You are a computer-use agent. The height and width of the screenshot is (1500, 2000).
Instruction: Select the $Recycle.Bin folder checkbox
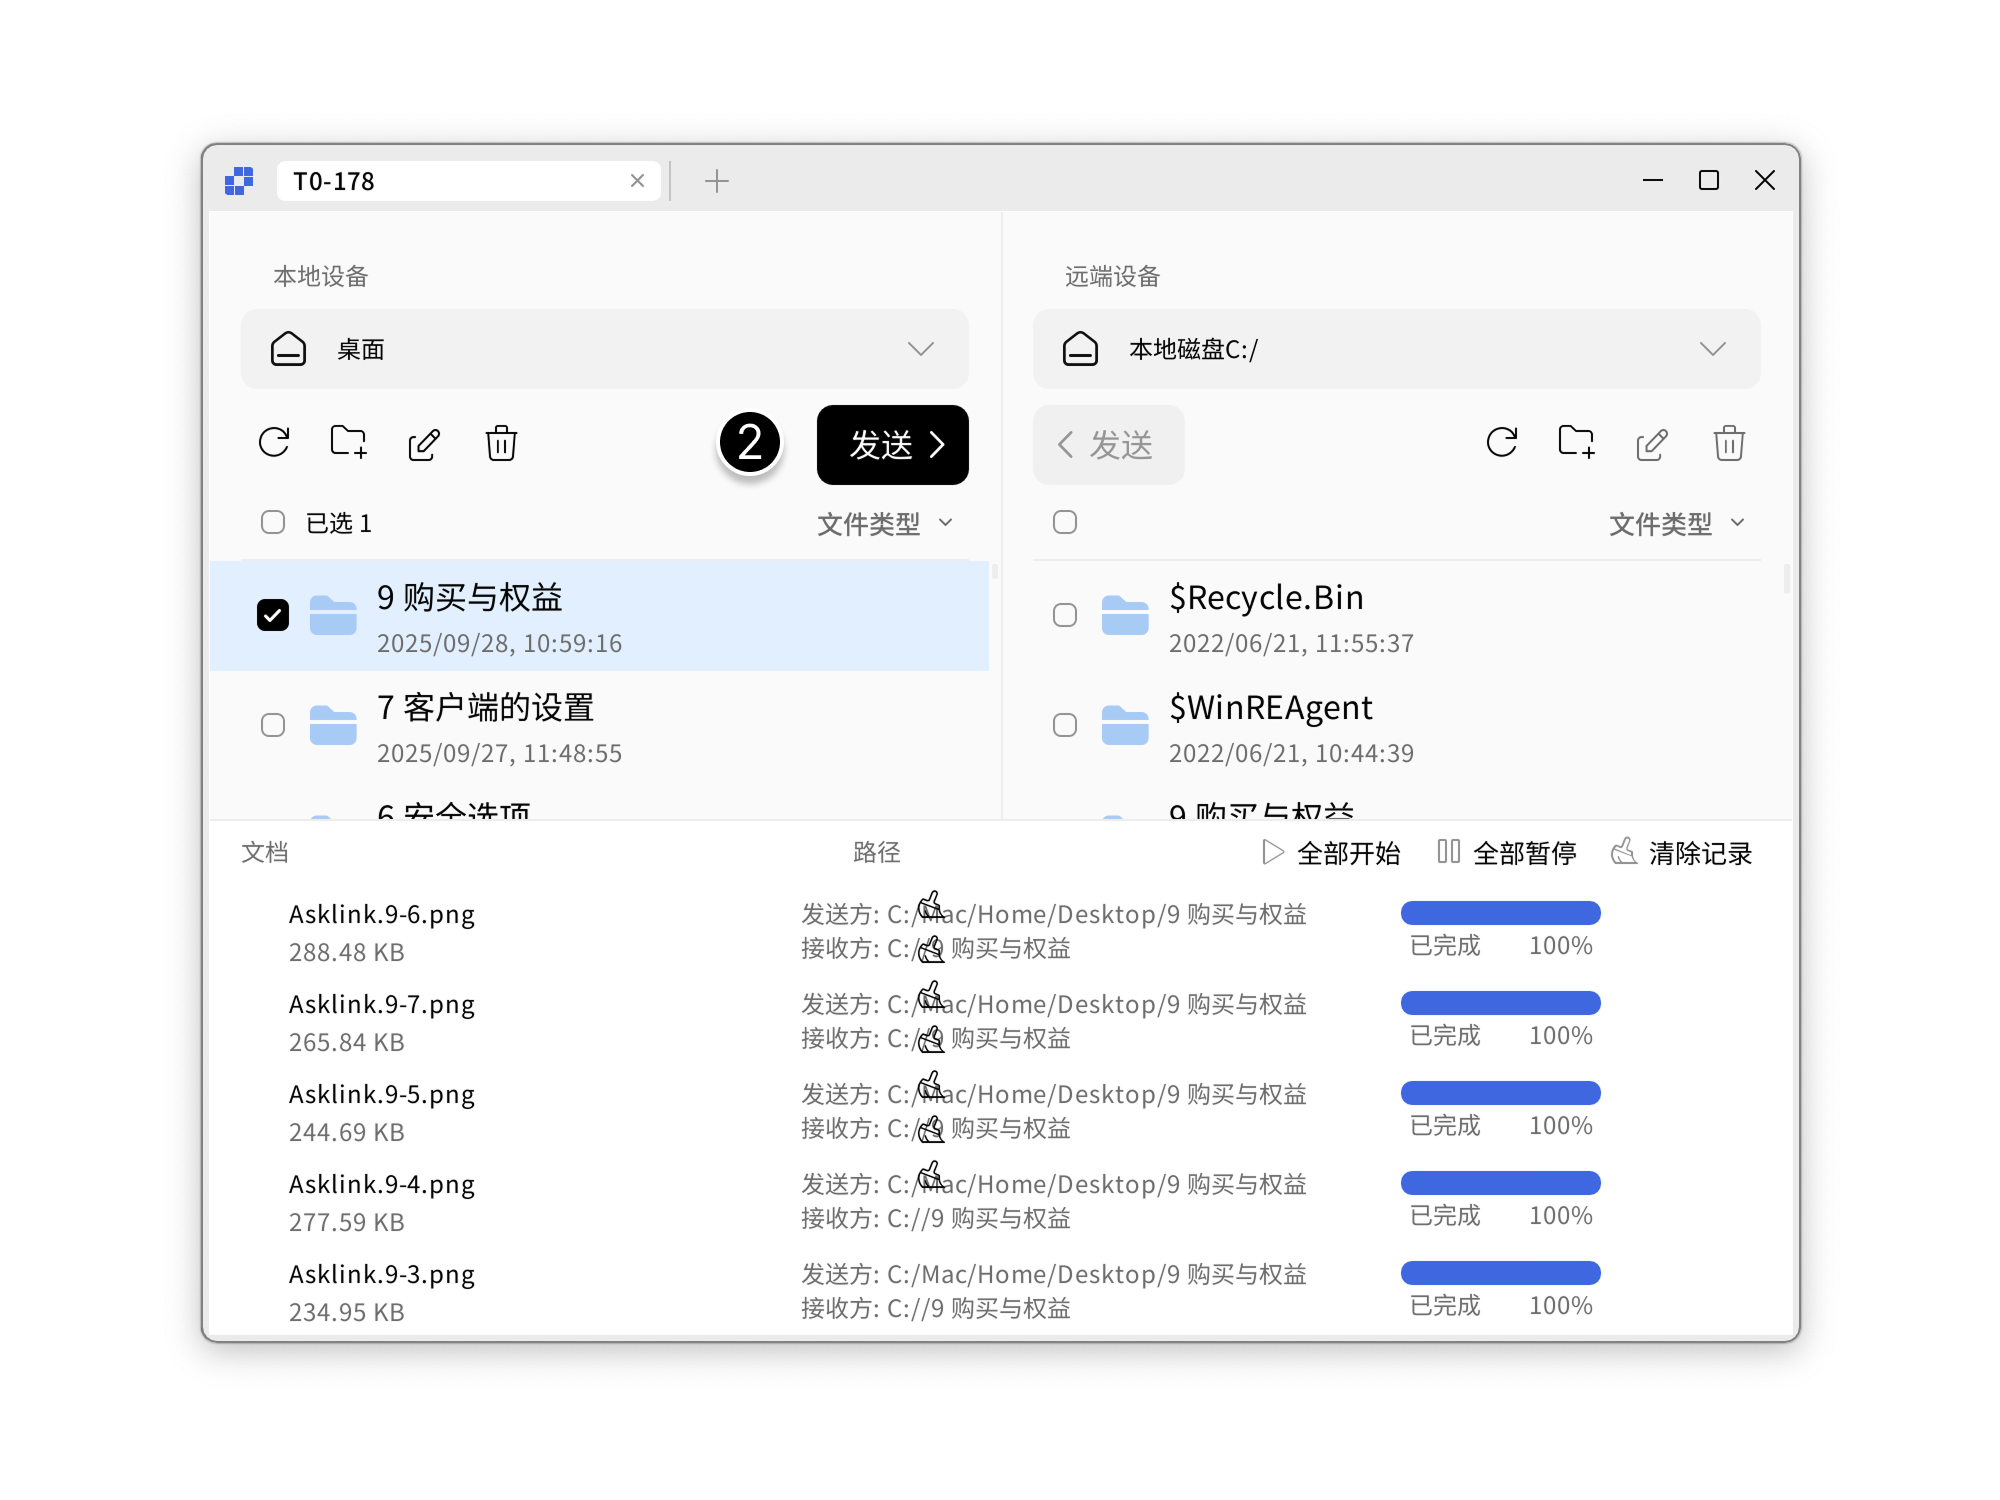coord(1064,615)
